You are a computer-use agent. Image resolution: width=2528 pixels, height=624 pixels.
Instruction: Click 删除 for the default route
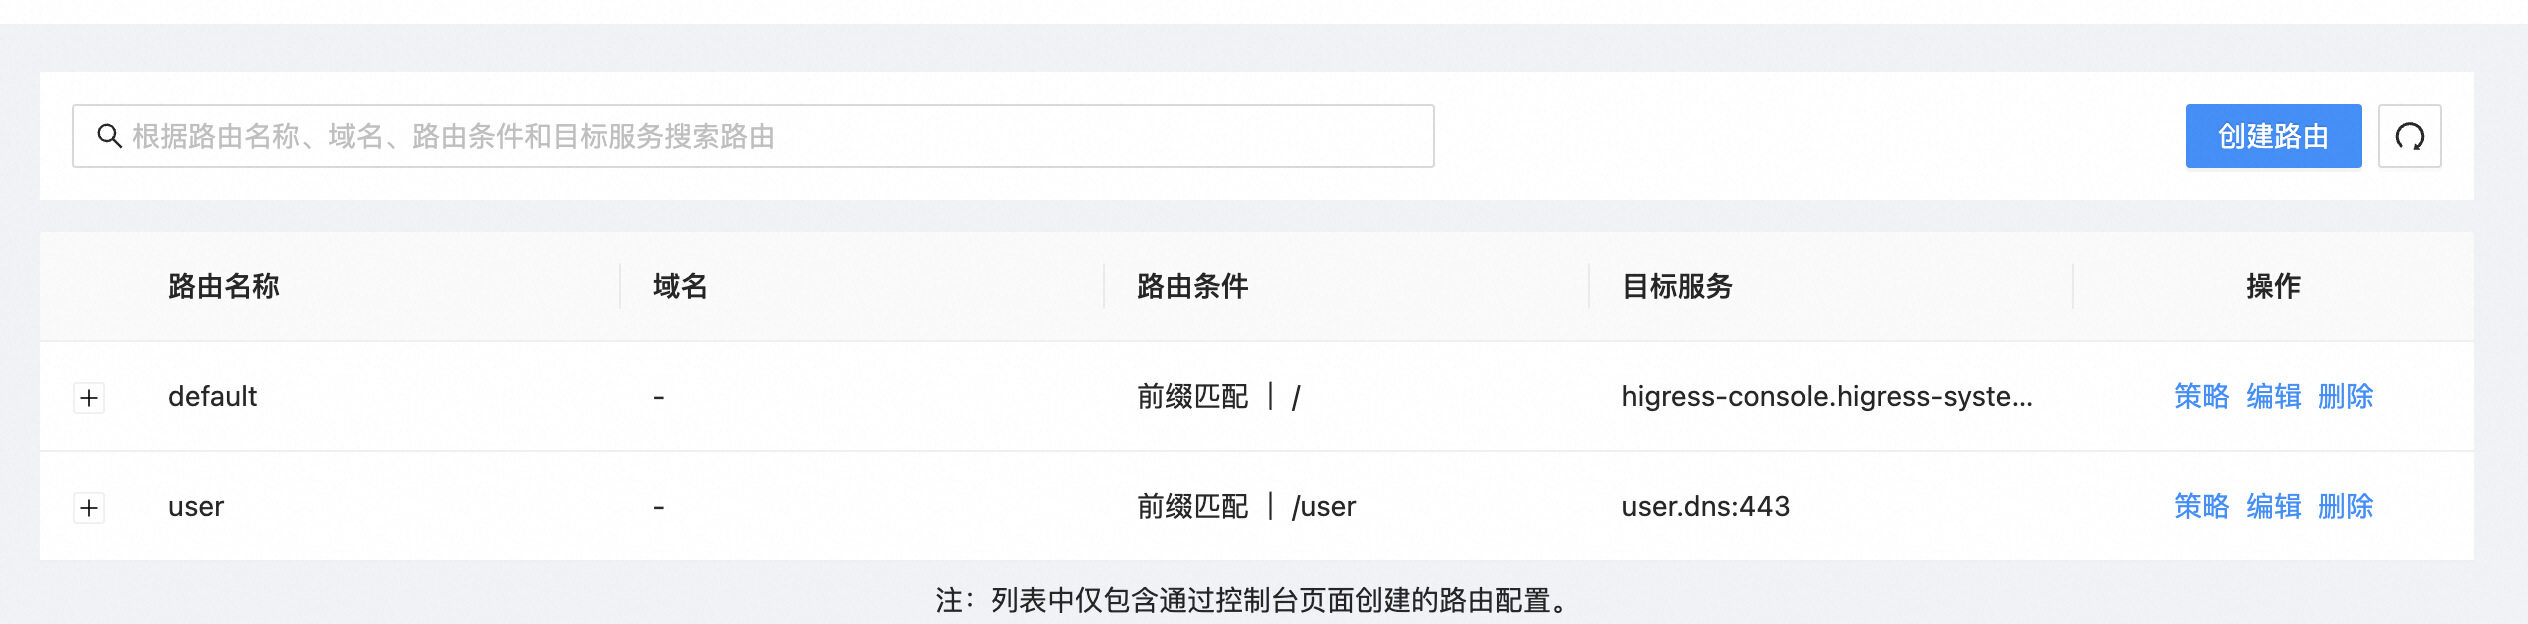pos(2345,397)
